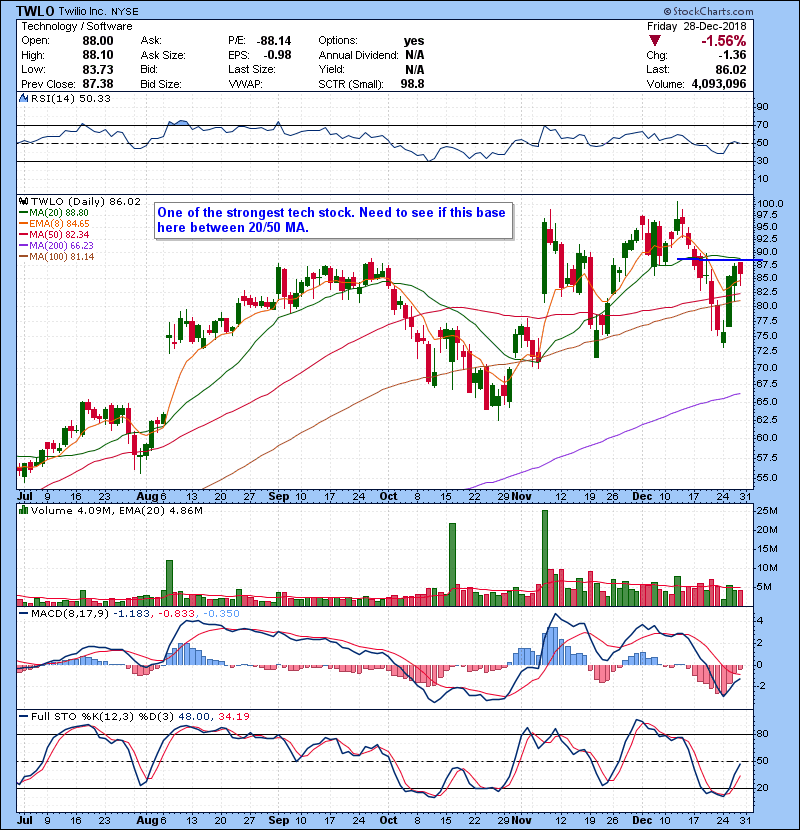The image size is (800, 830).
Task: Click the 25M volume axis label
Action: [x=767, y=511]
